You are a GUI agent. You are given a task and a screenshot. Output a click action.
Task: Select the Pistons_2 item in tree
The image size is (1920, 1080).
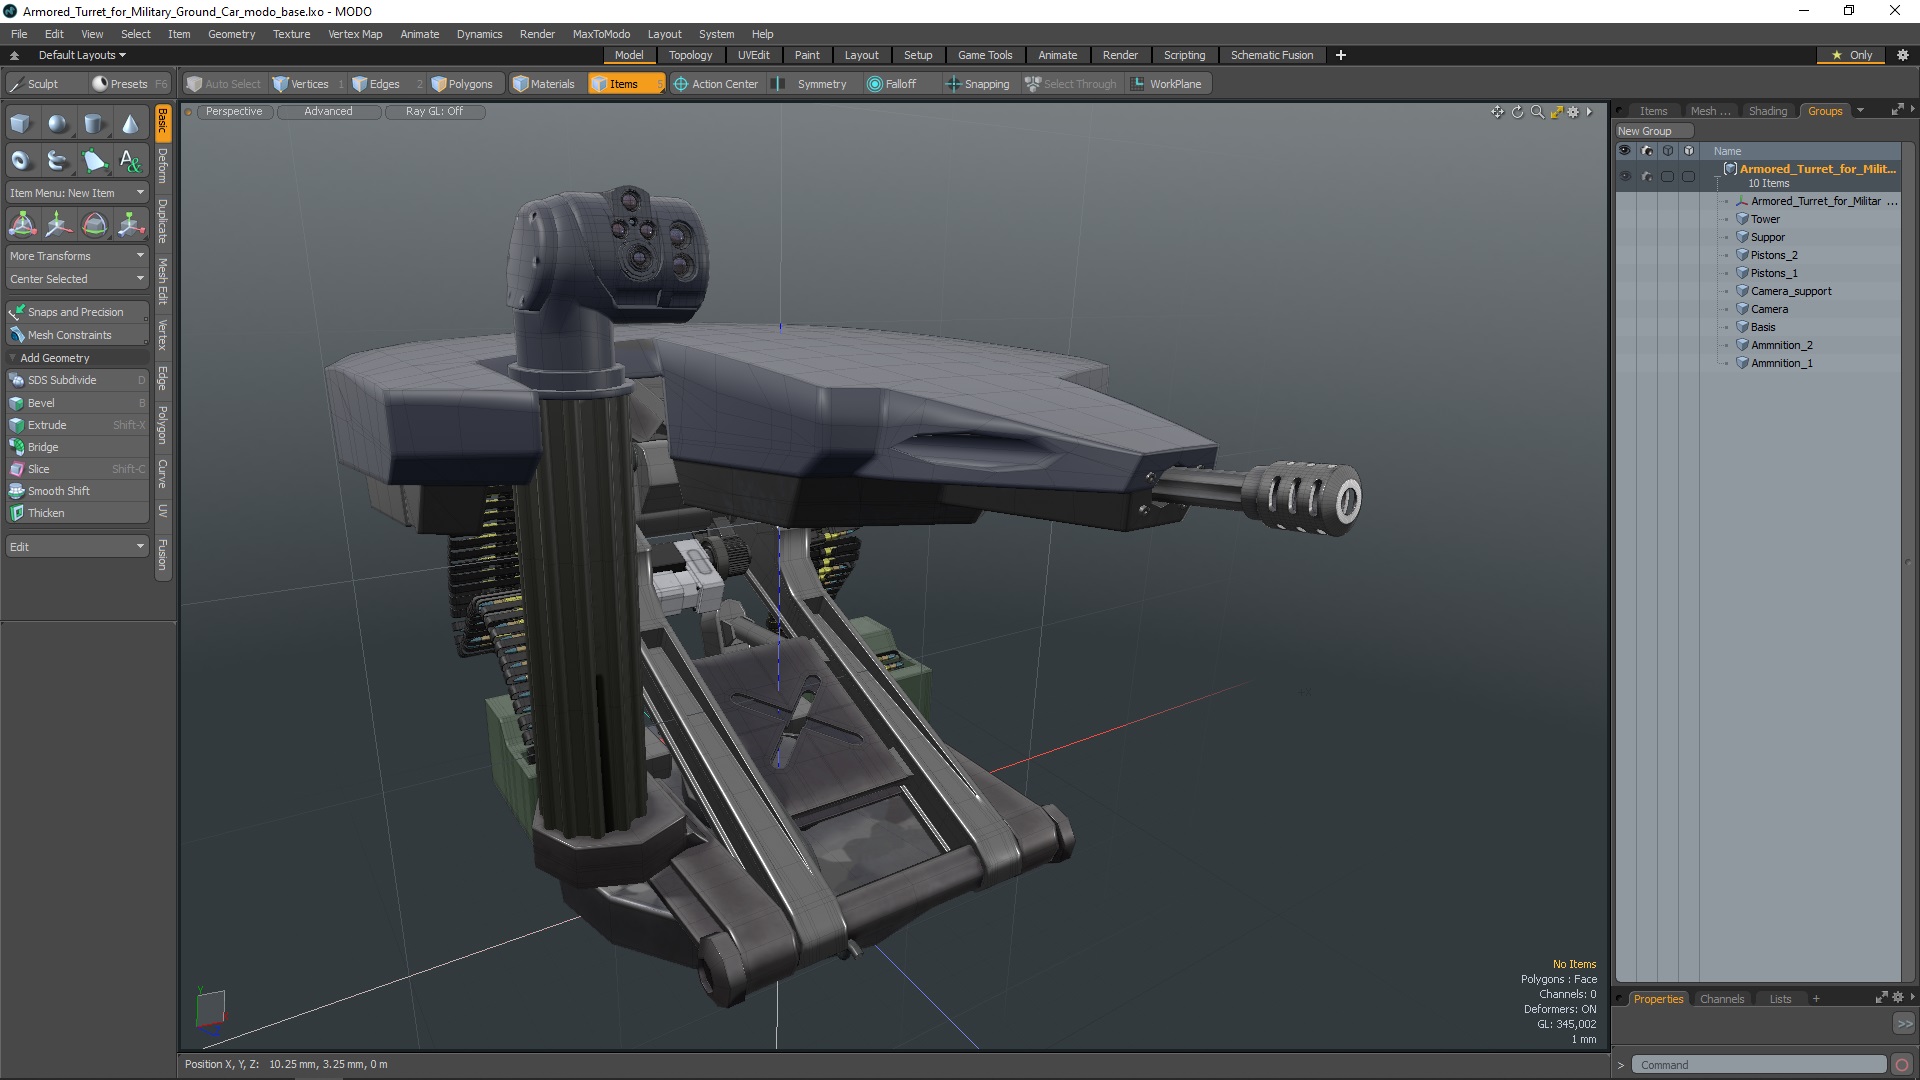tap(1773, 255)
